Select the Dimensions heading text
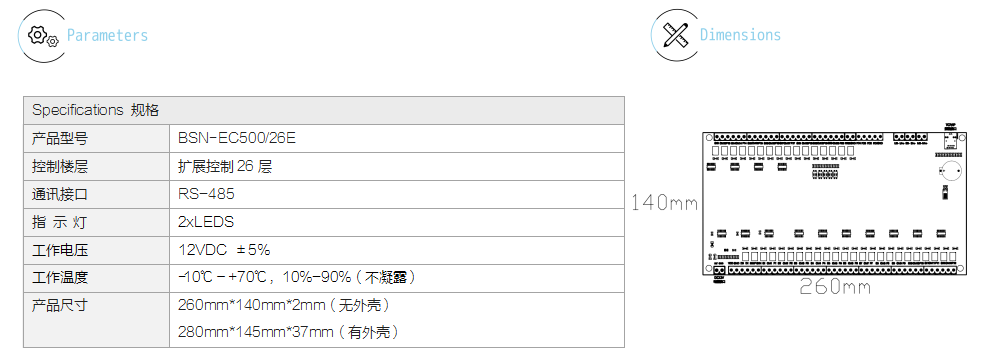 (x=740, y=35)
